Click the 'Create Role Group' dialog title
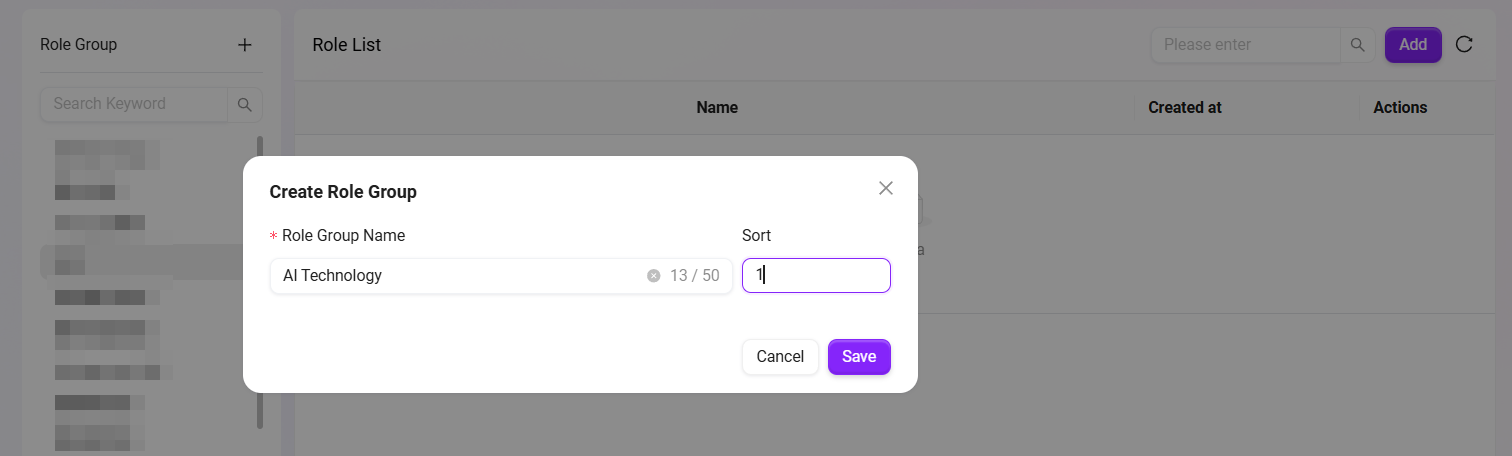 tap(343, 192)
